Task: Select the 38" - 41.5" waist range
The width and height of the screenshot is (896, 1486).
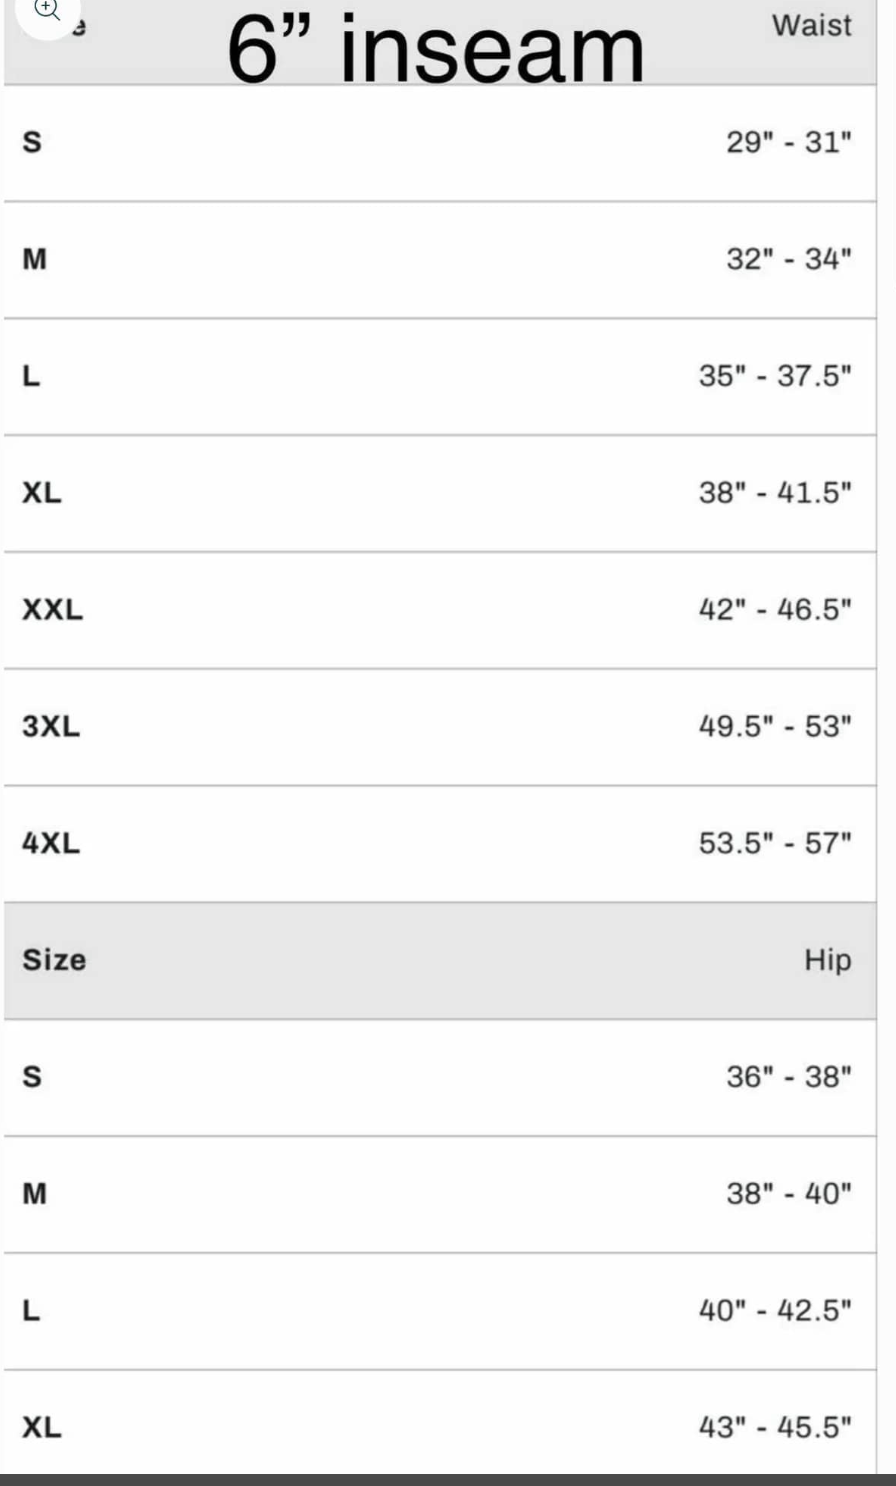Action: (x=775, y=492)
